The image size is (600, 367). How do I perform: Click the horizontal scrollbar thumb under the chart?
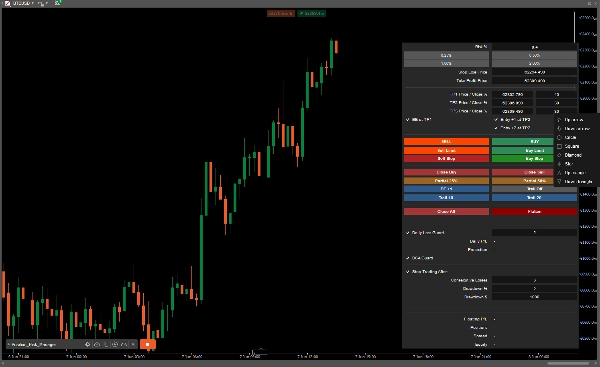(568, 363)
